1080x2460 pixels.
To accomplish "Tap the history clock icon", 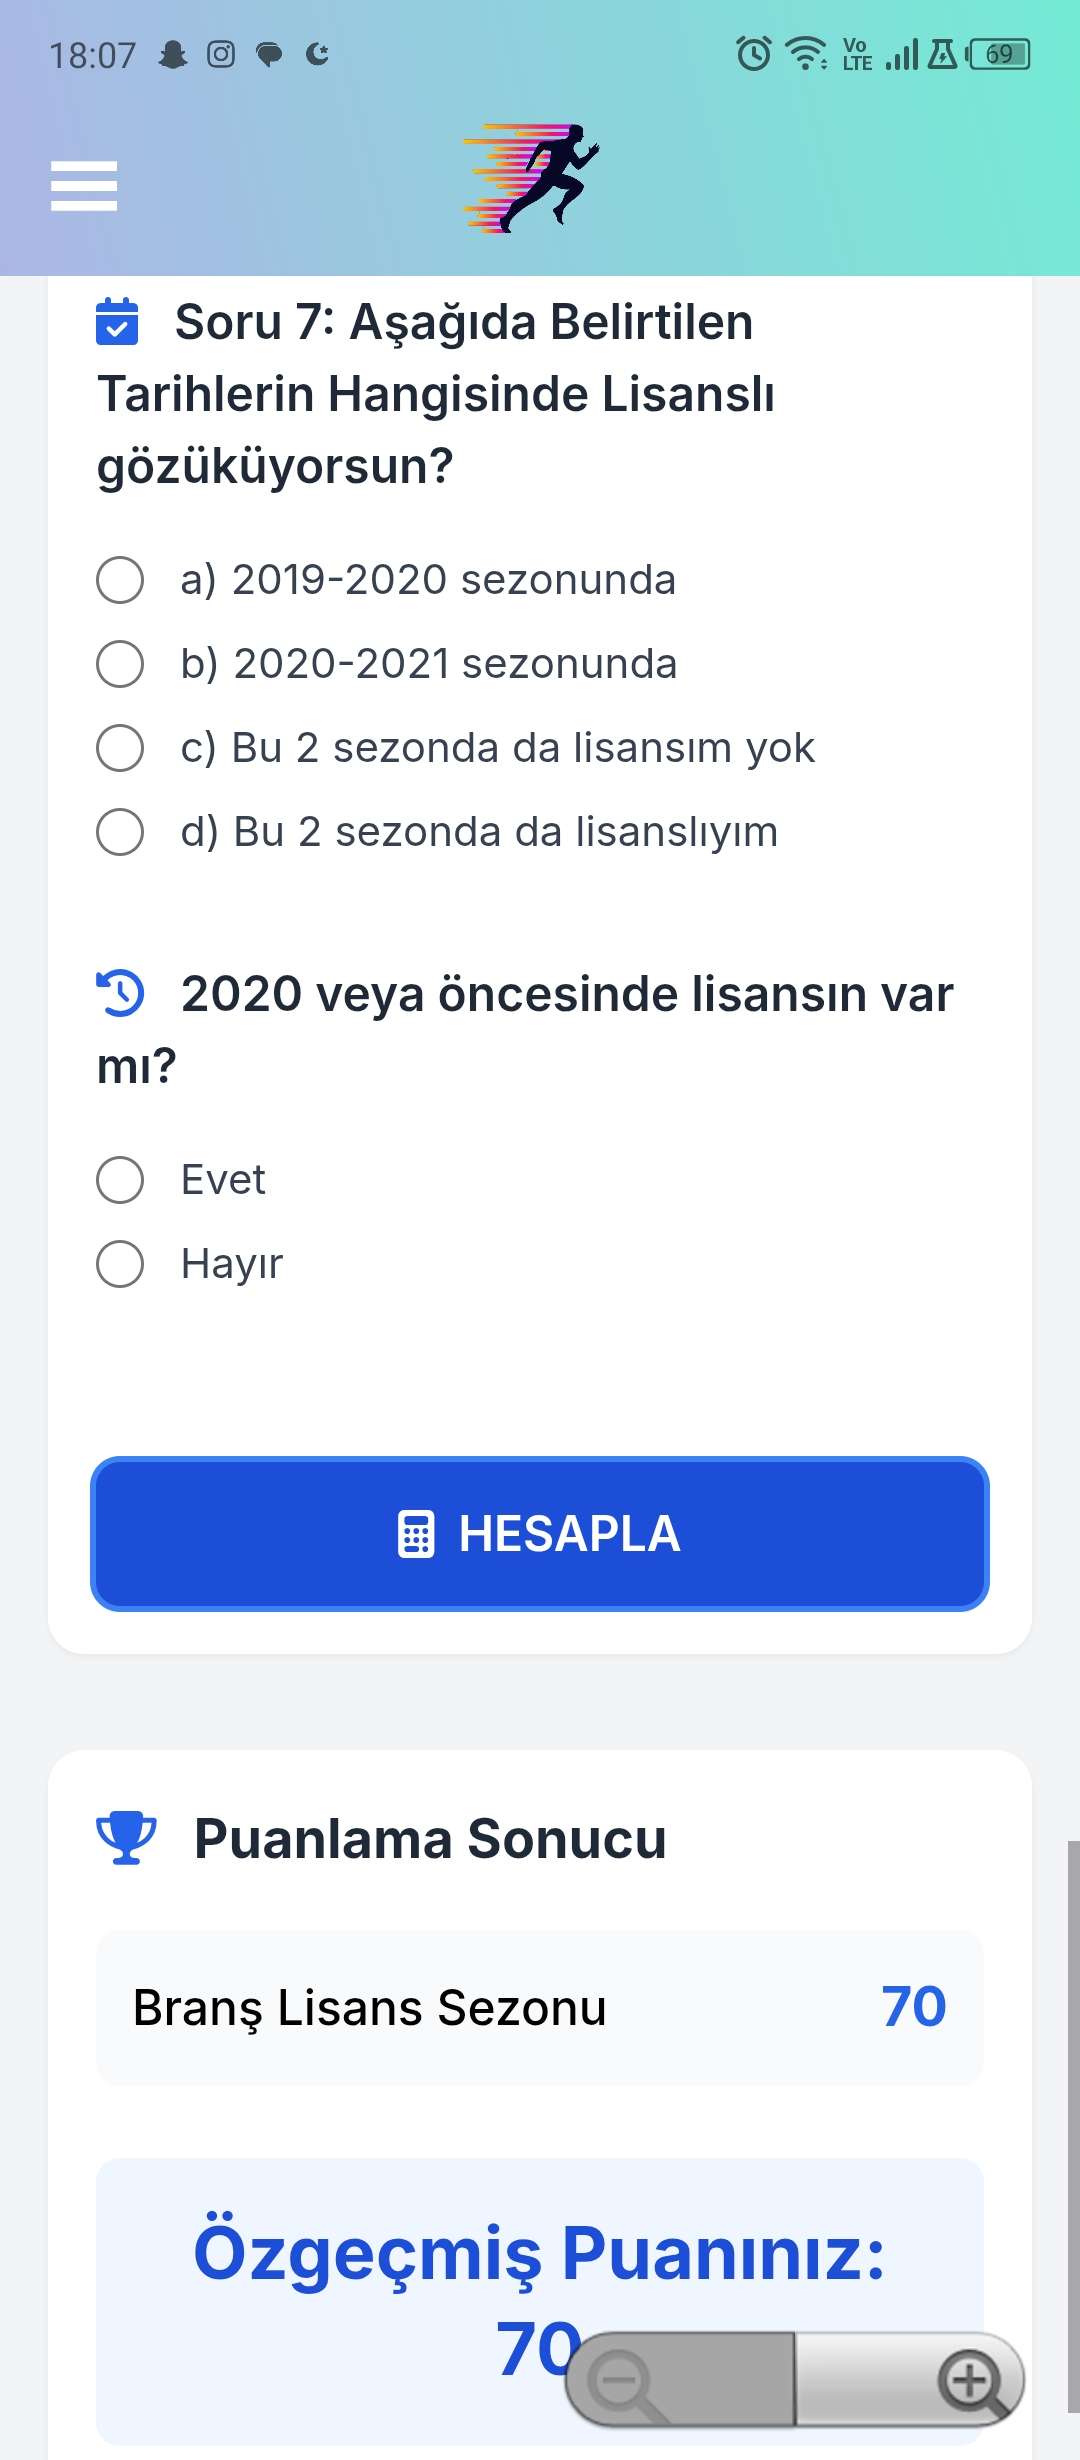I will 120,993.
